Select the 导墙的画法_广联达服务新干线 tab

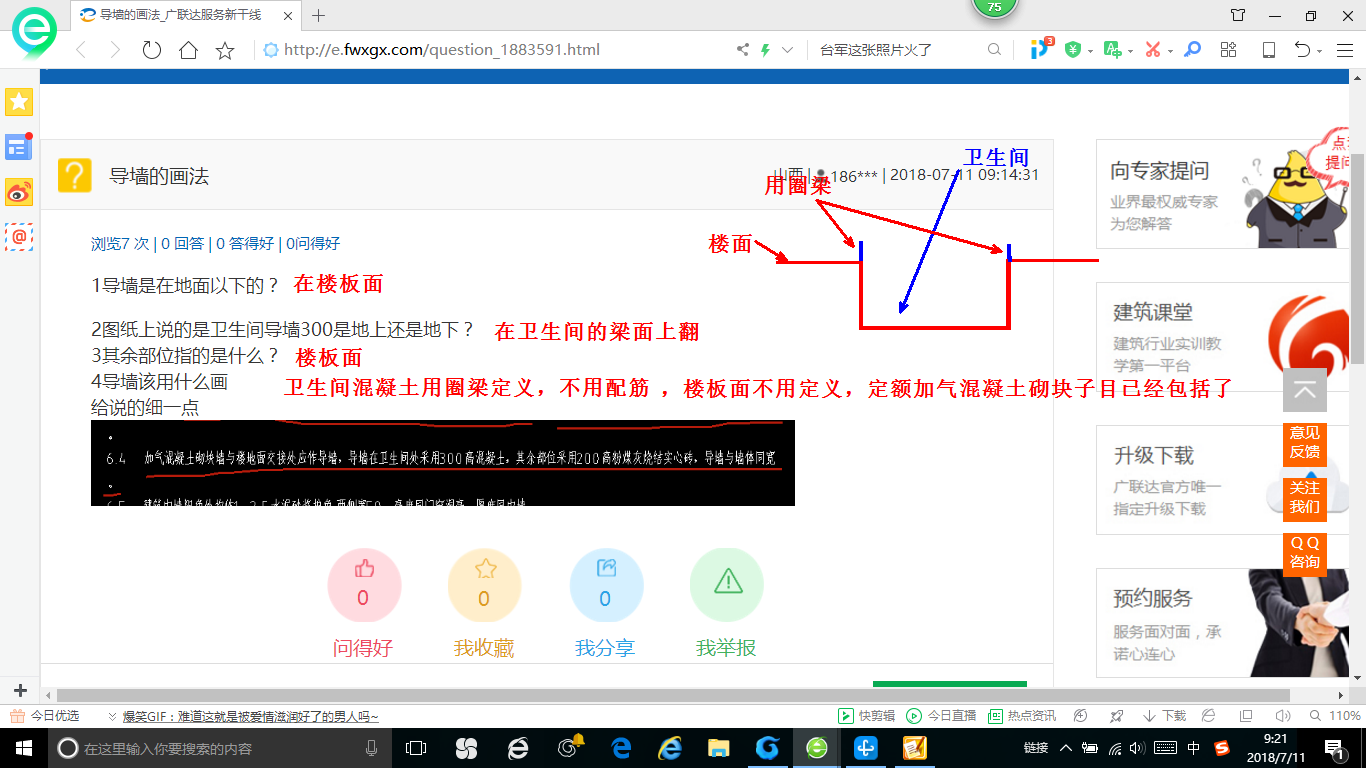[x=185, y=15]
